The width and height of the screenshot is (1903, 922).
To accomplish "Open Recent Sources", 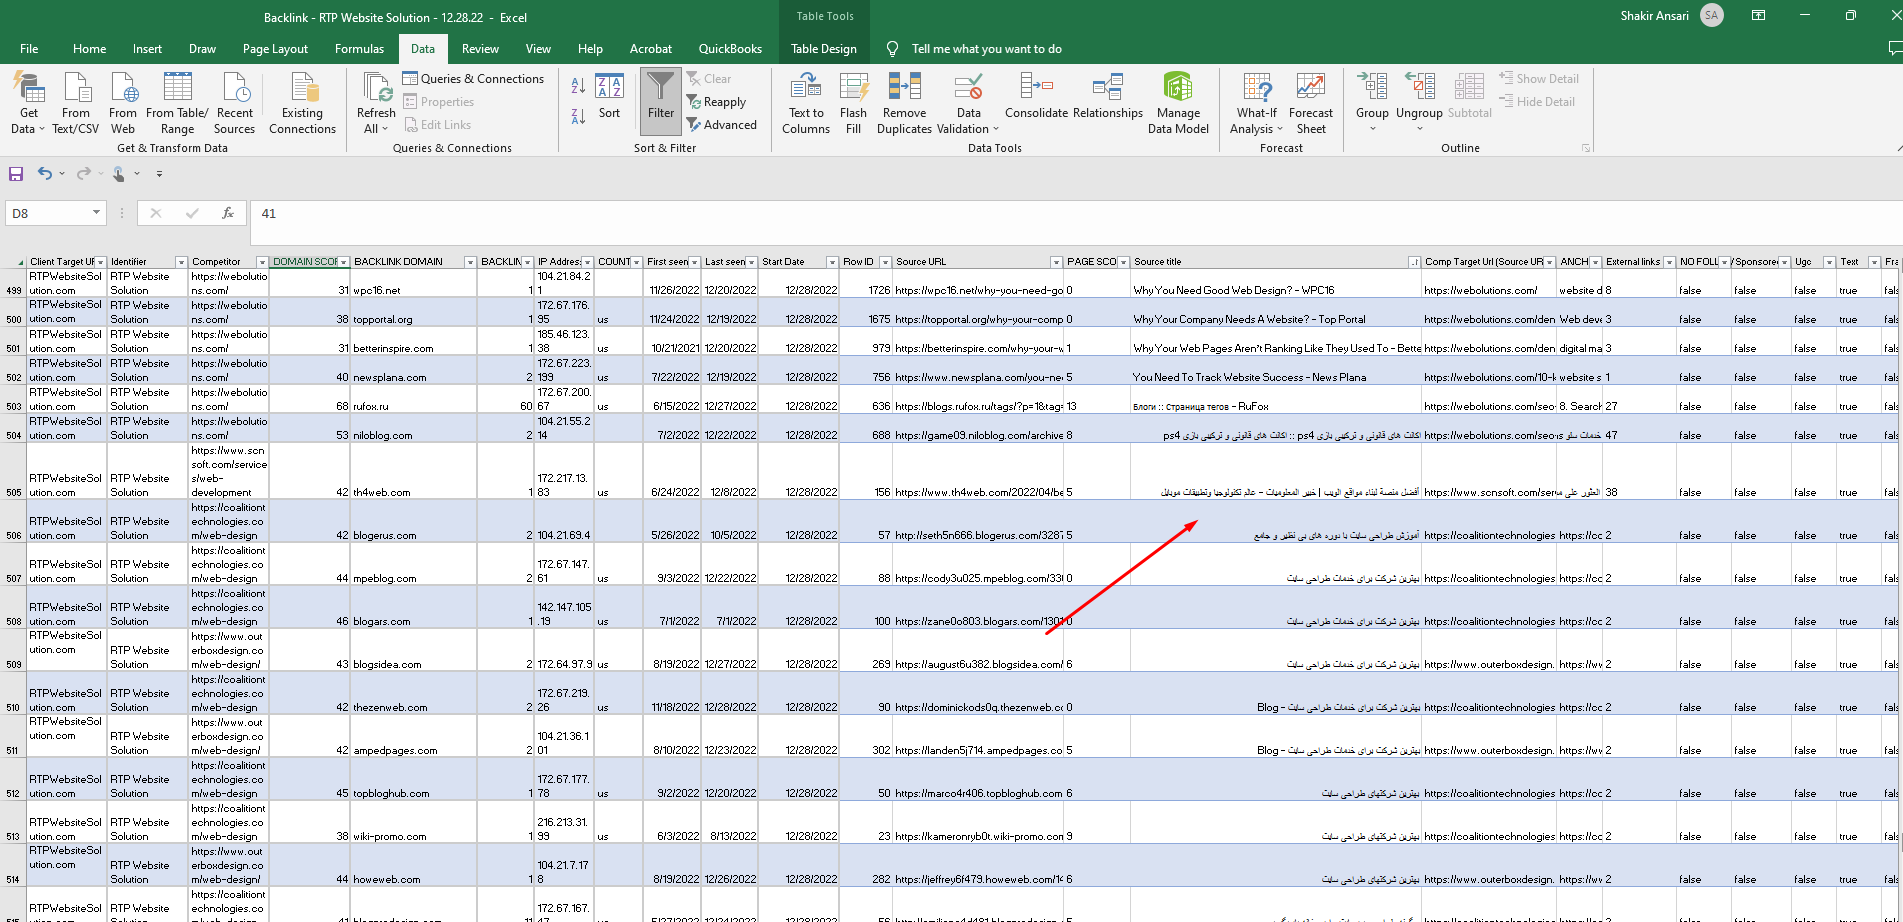I will point(235,103).
